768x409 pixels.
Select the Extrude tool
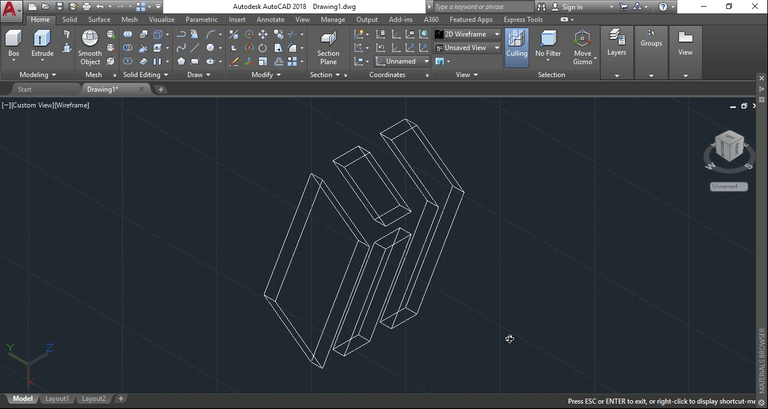tap(42, 43)
